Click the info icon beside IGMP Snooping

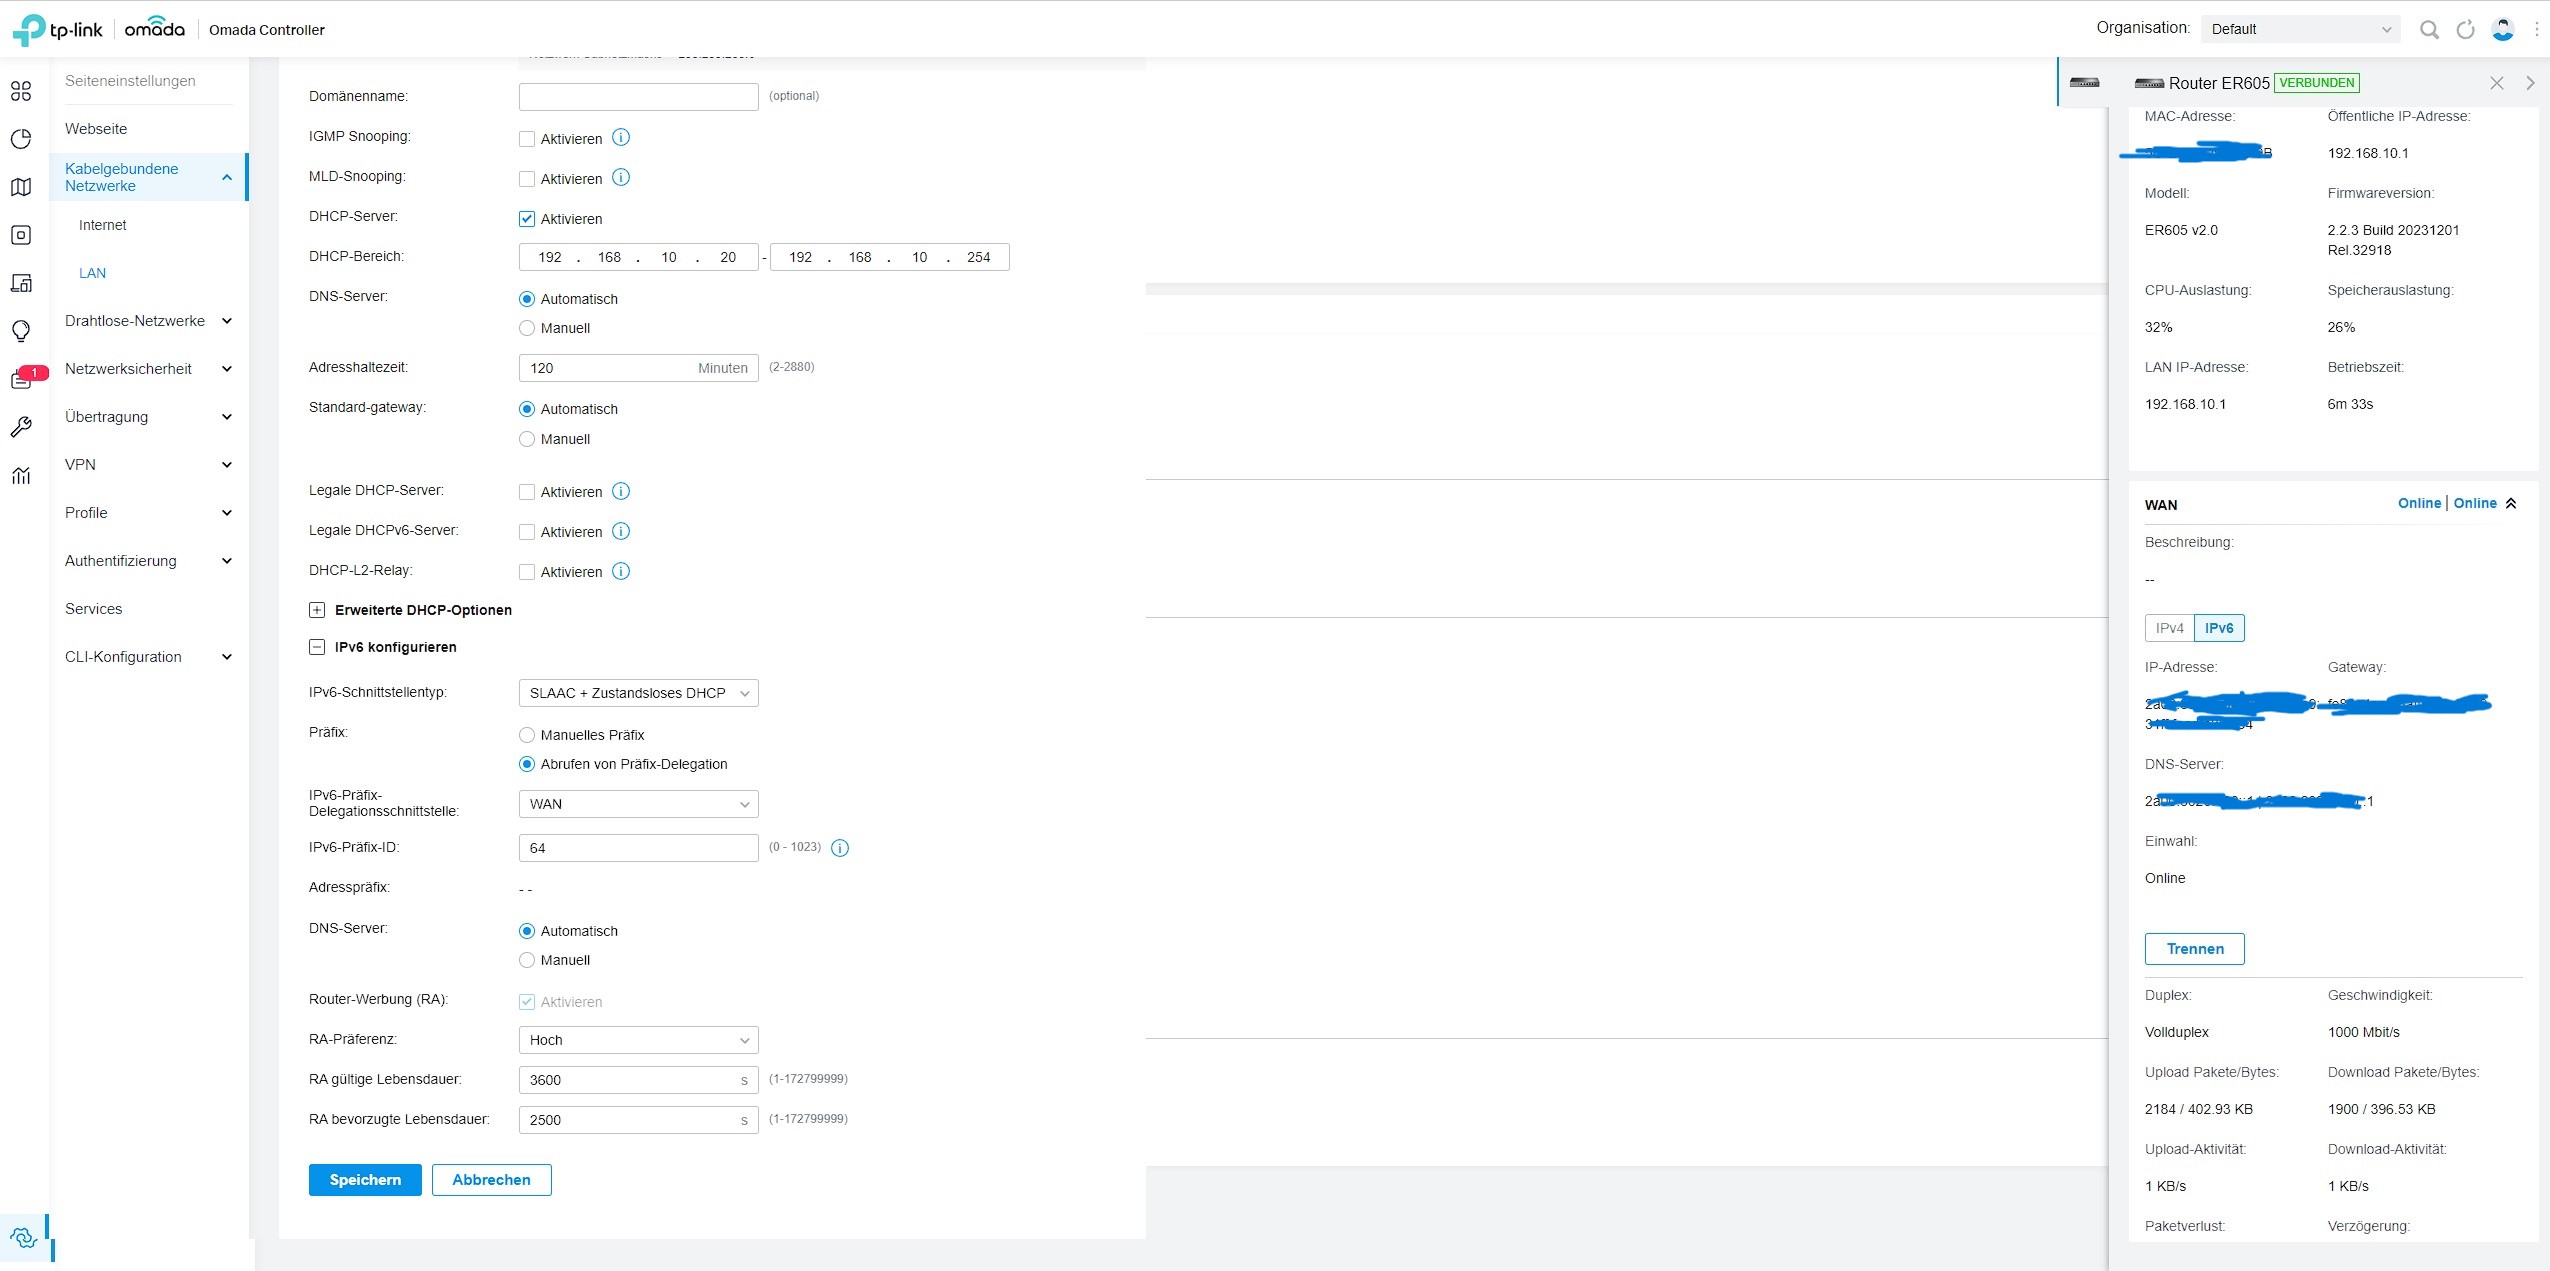(621, 137)
